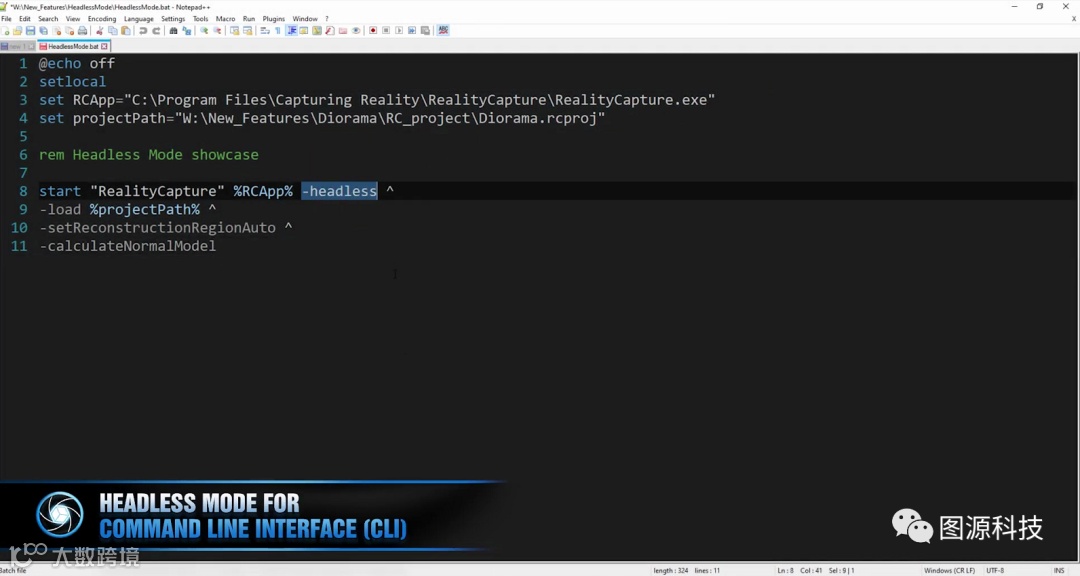This screenshot has width=1080, height=576.
Task: Open the Plugins menu
Action: pos(273,19)
